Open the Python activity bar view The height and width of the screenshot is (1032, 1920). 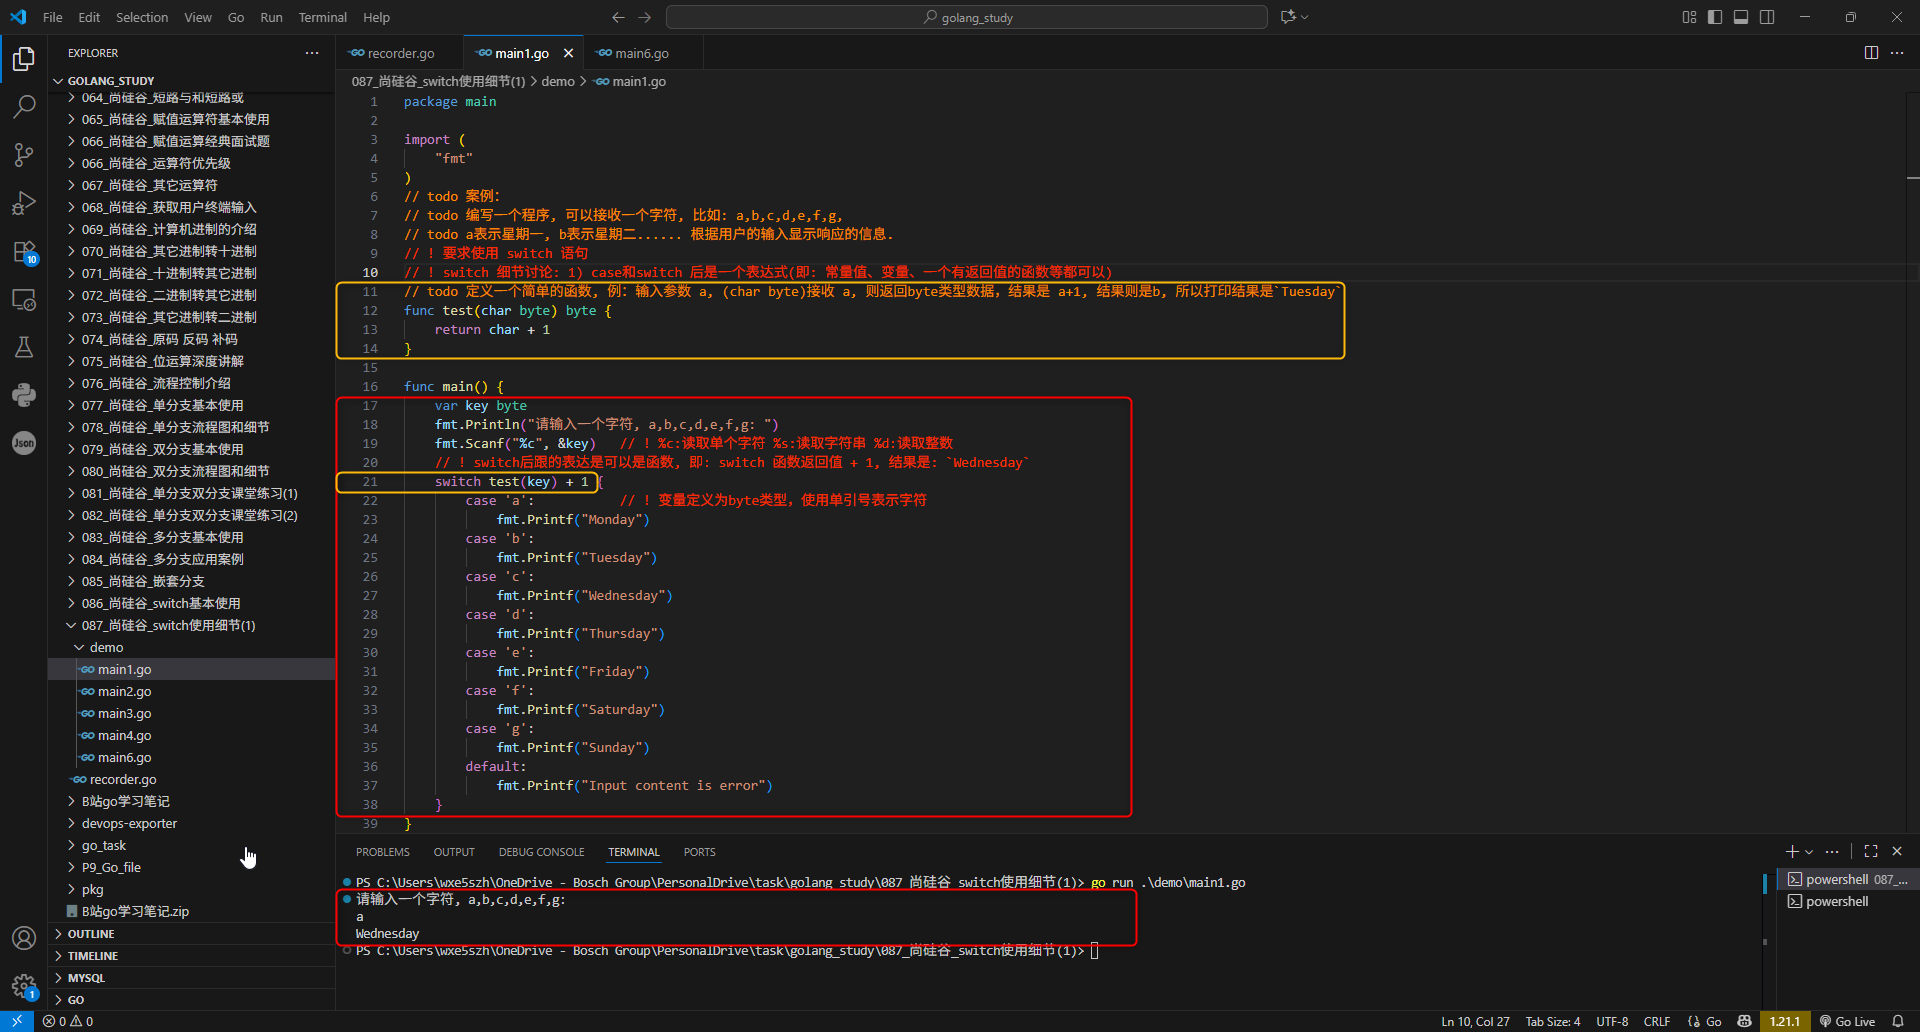(x=24, y=395)
